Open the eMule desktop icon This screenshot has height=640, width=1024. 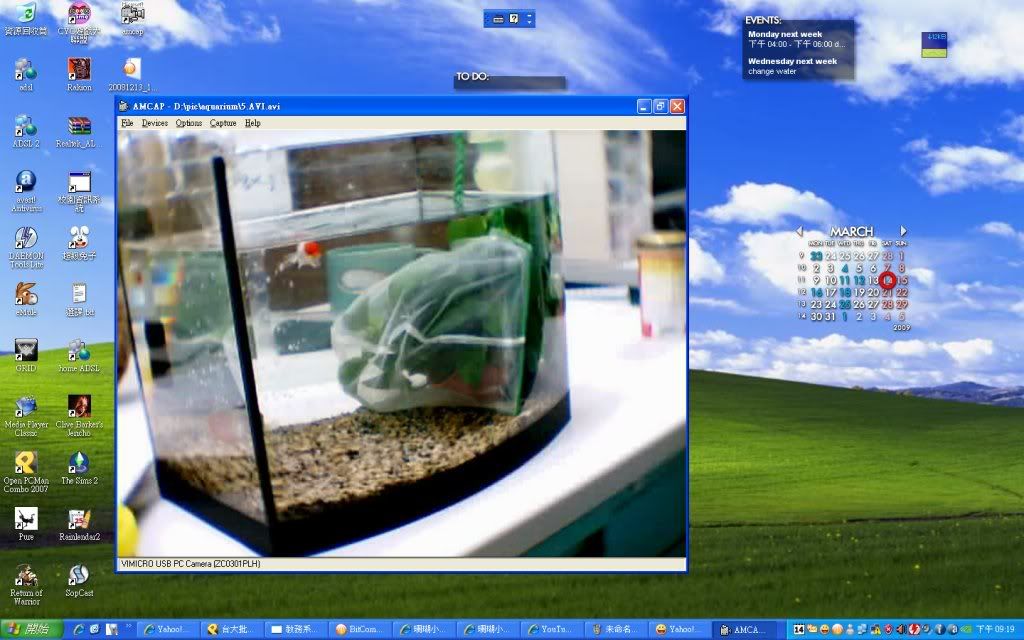click(25, 296)
